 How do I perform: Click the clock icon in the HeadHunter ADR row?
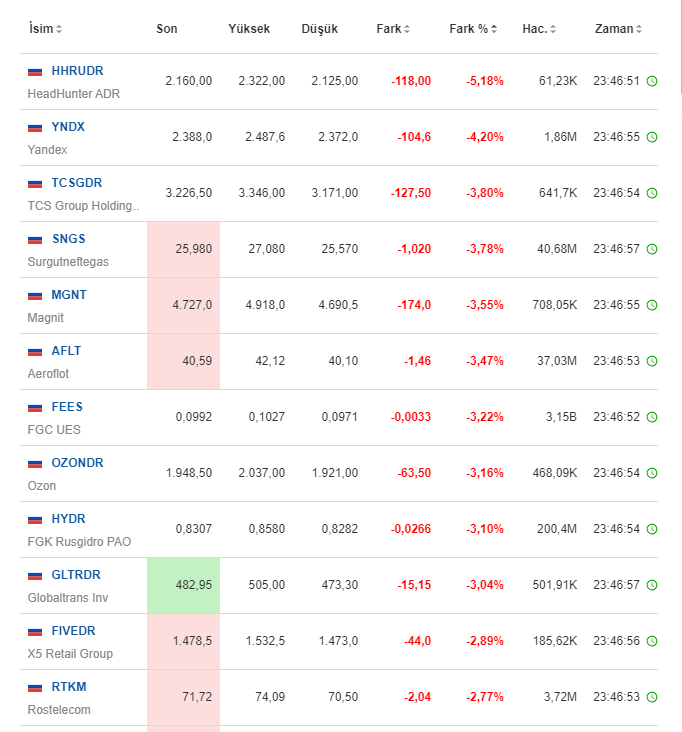(652, 81)
